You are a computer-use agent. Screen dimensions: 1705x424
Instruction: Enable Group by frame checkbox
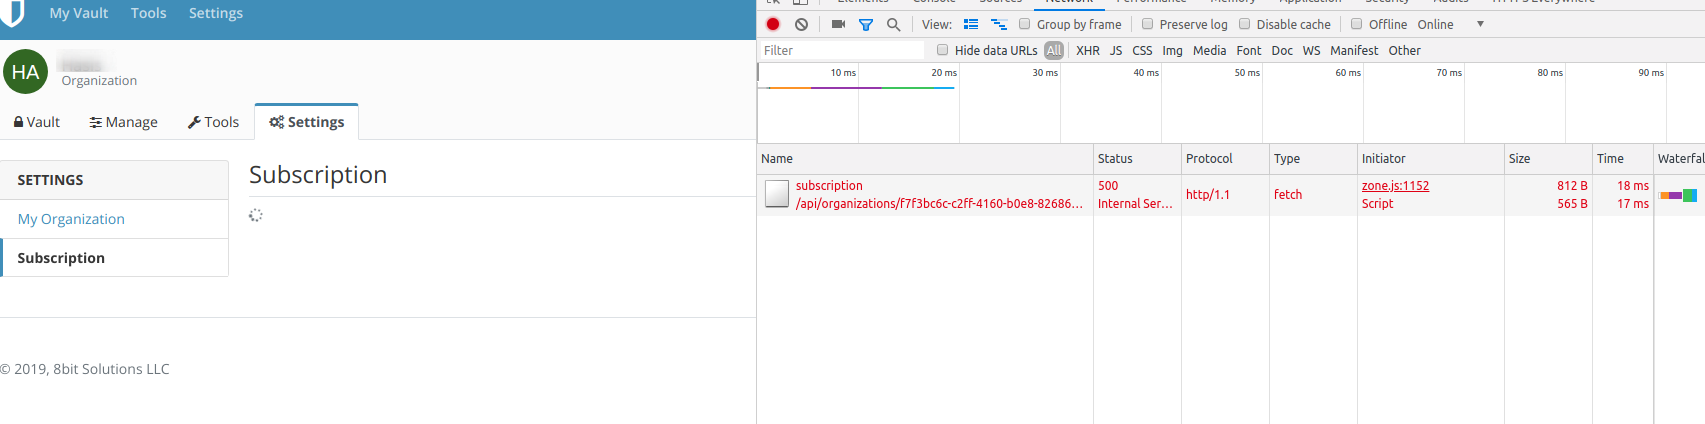(1025, 24)
